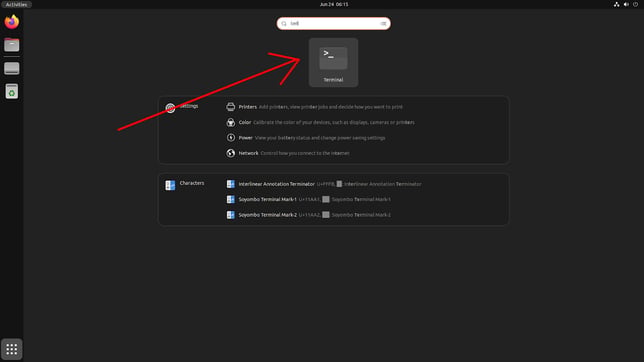
Task: Open the system menu via power icon
Action: (x=635, y=4)
